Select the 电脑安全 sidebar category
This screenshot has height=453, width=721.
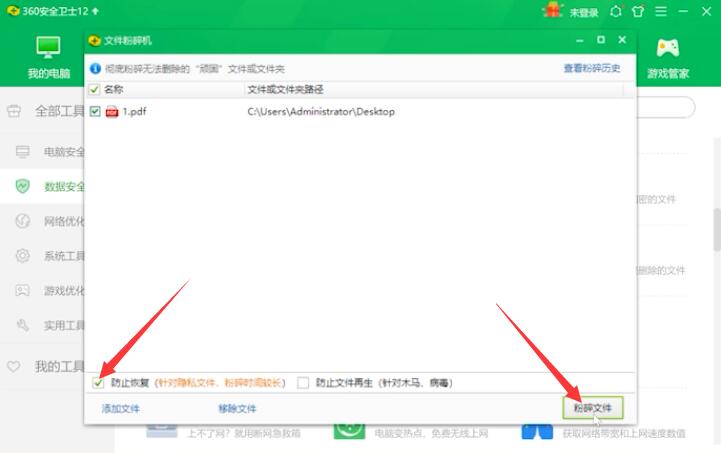(42, 152)
